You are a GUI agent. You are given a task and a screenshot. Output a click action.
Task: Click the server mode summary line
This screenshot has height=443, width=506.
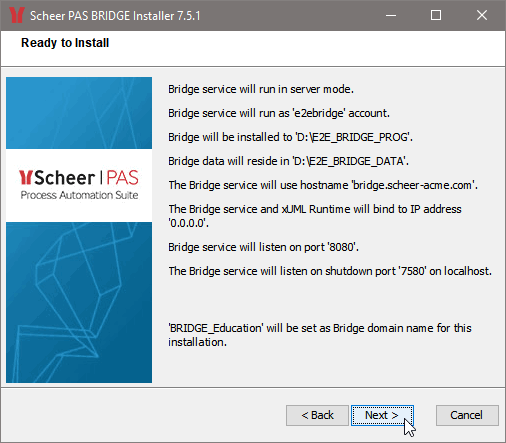point(261,89)
